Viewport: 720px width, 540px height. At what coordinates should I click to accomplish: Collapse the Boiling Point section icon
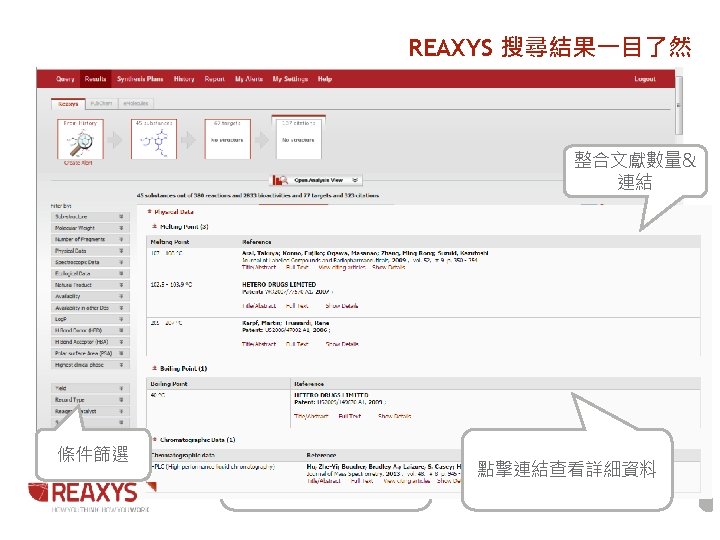154,368
